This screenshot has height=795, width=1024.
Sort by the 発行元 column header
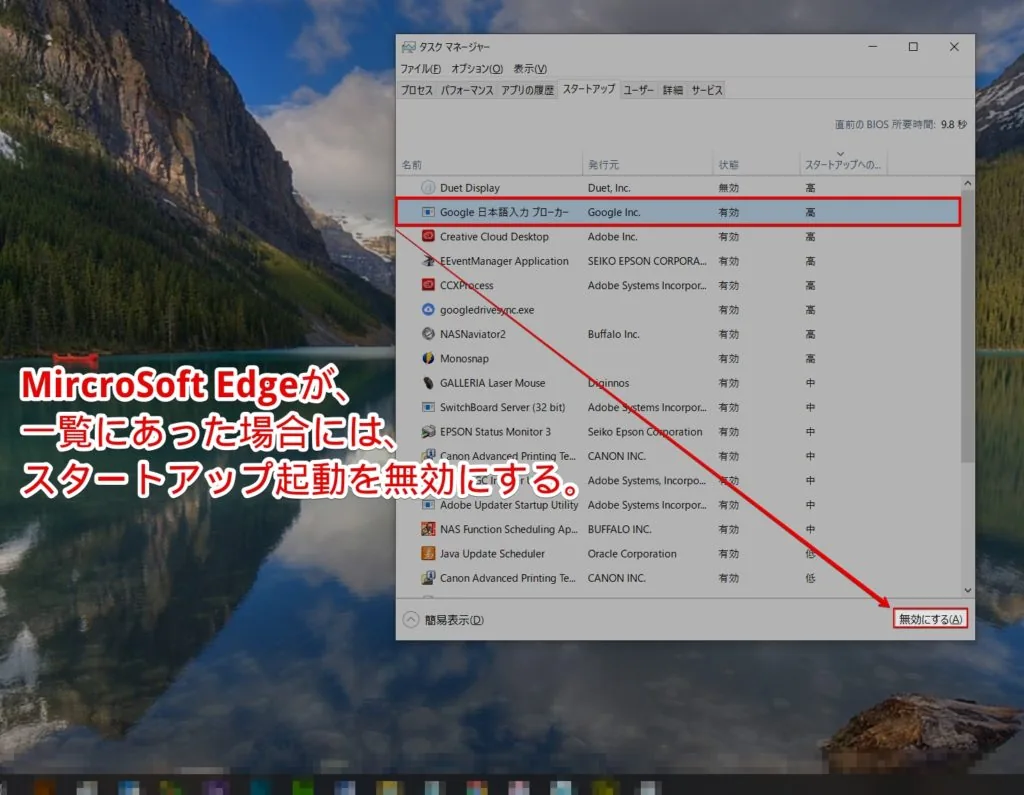pos(647,165)
